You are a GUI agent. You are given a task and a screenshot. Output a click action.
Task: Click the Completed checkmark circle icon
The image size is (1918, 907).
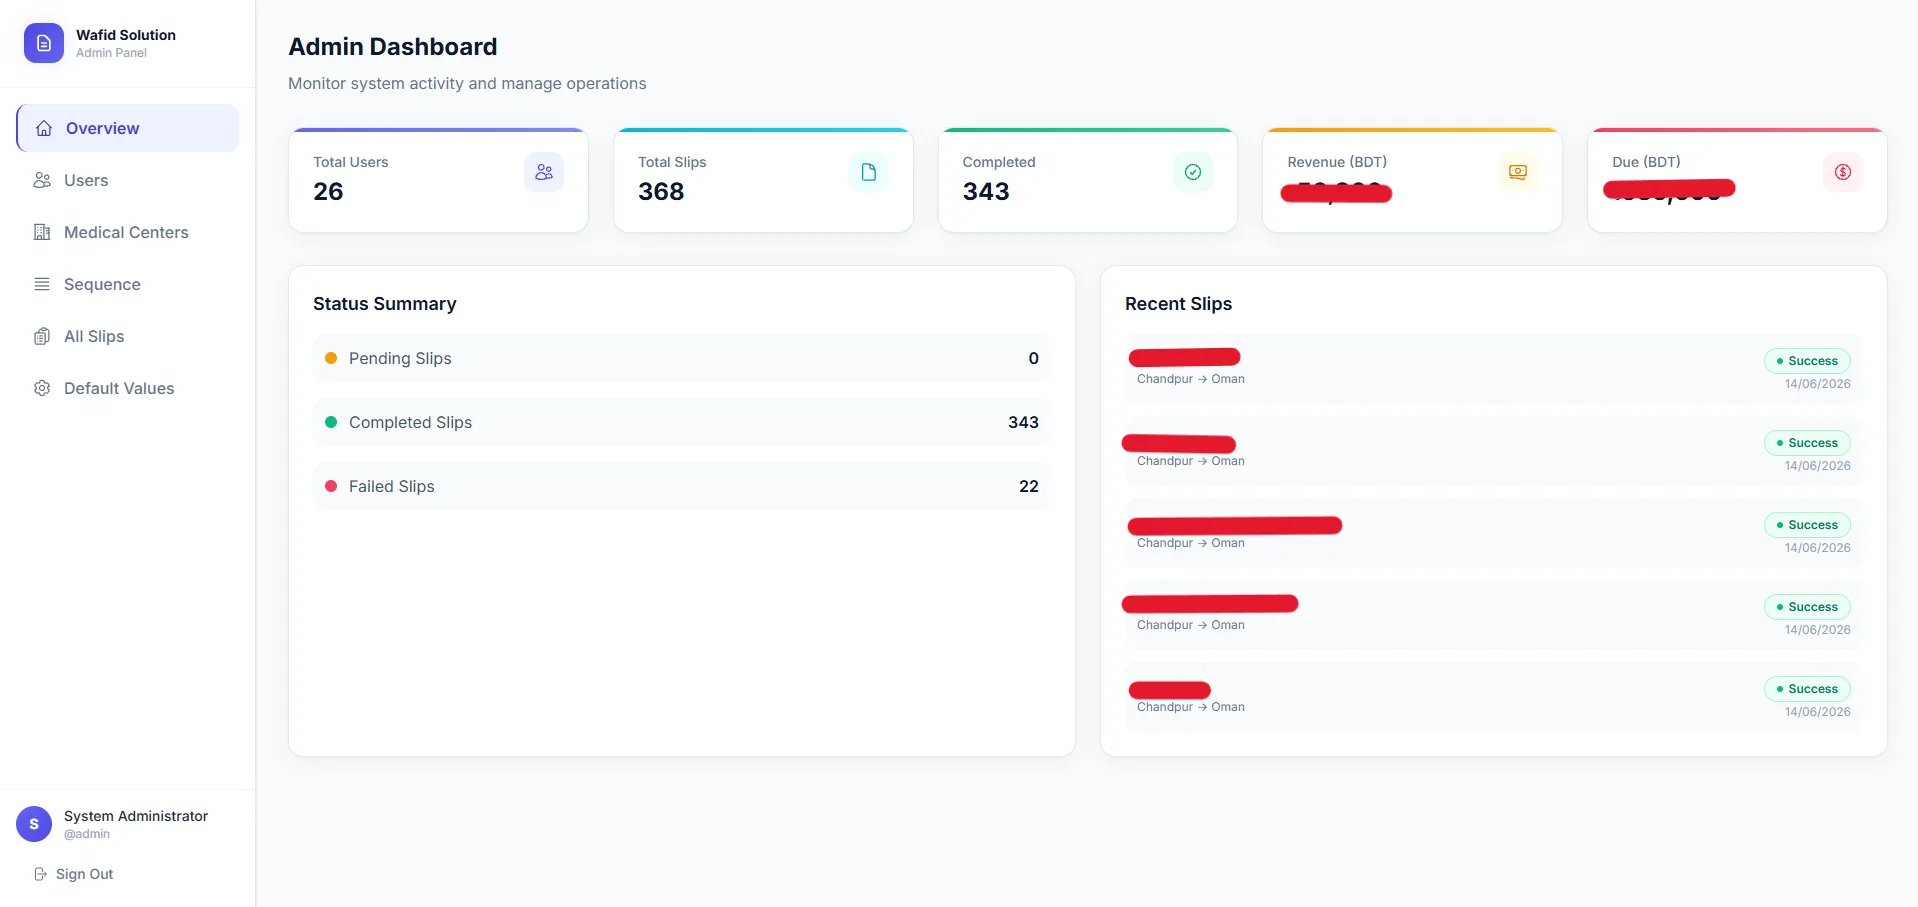point(1193,172)
